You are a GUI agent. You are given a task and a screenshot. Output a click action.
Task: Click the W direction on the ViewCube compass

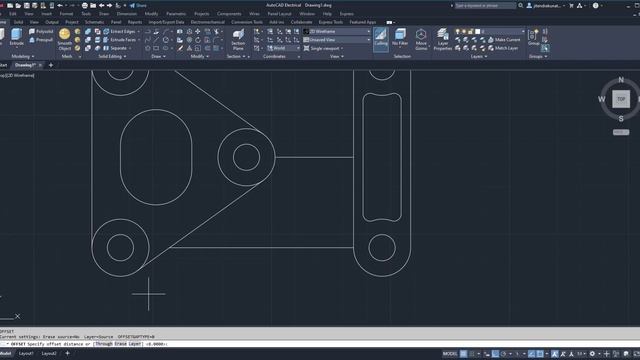tap(602, 99)
